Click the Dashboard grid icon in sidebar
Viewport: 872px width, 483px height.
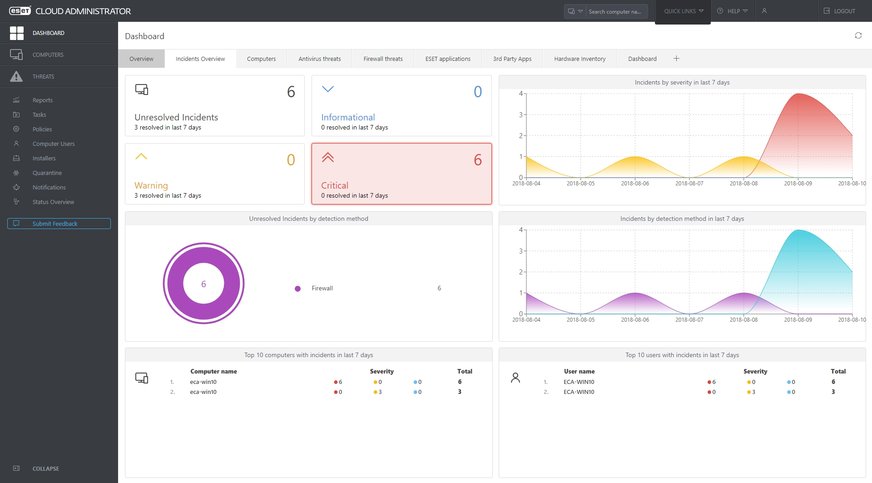tap(16, 33)
